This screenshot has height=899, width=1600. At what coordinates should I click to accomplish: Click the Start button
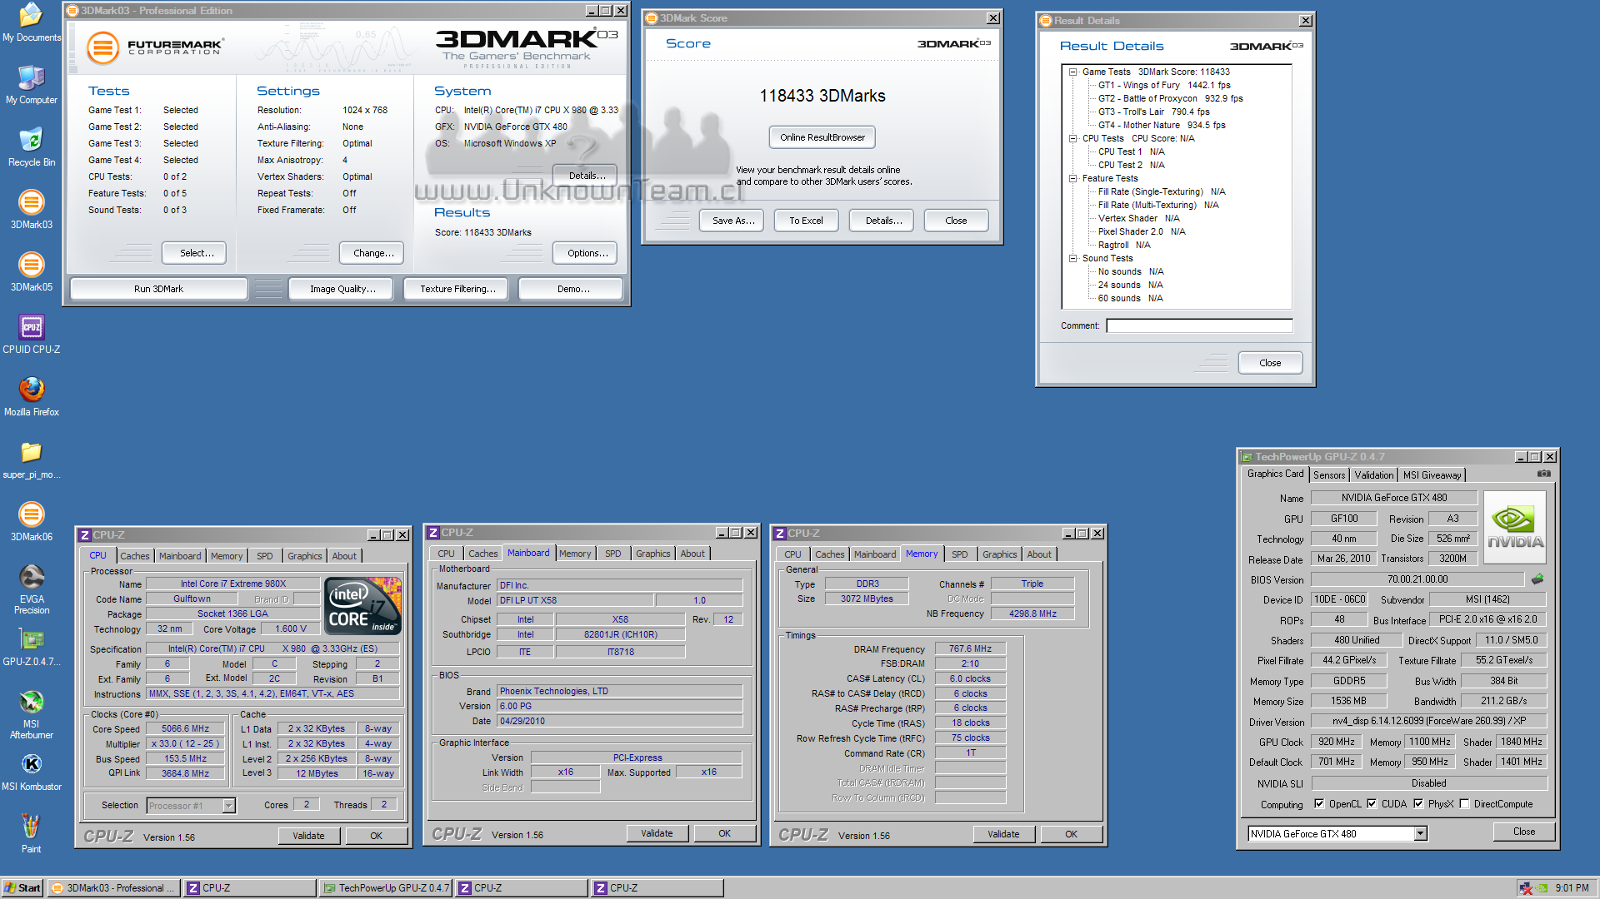[22, 888]
